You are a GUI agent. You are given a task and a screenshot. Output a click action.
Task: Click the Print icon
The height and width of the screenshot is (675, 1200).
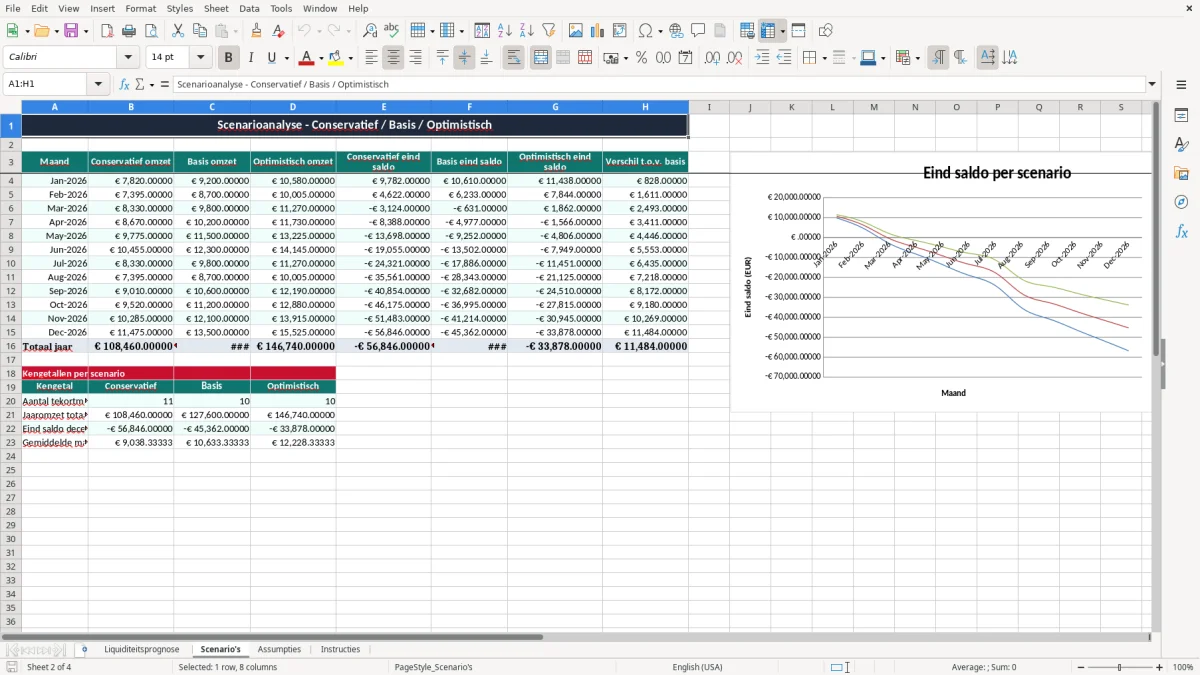pyautogui.click(x=129, y=31)
